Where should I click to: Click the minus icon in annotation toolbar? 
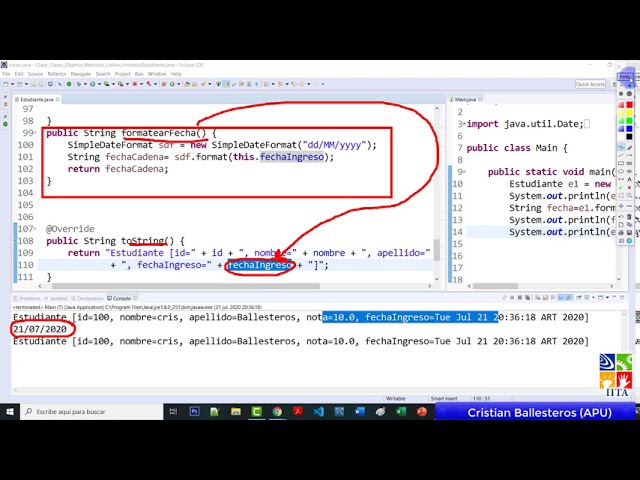(x=629, y=206)
